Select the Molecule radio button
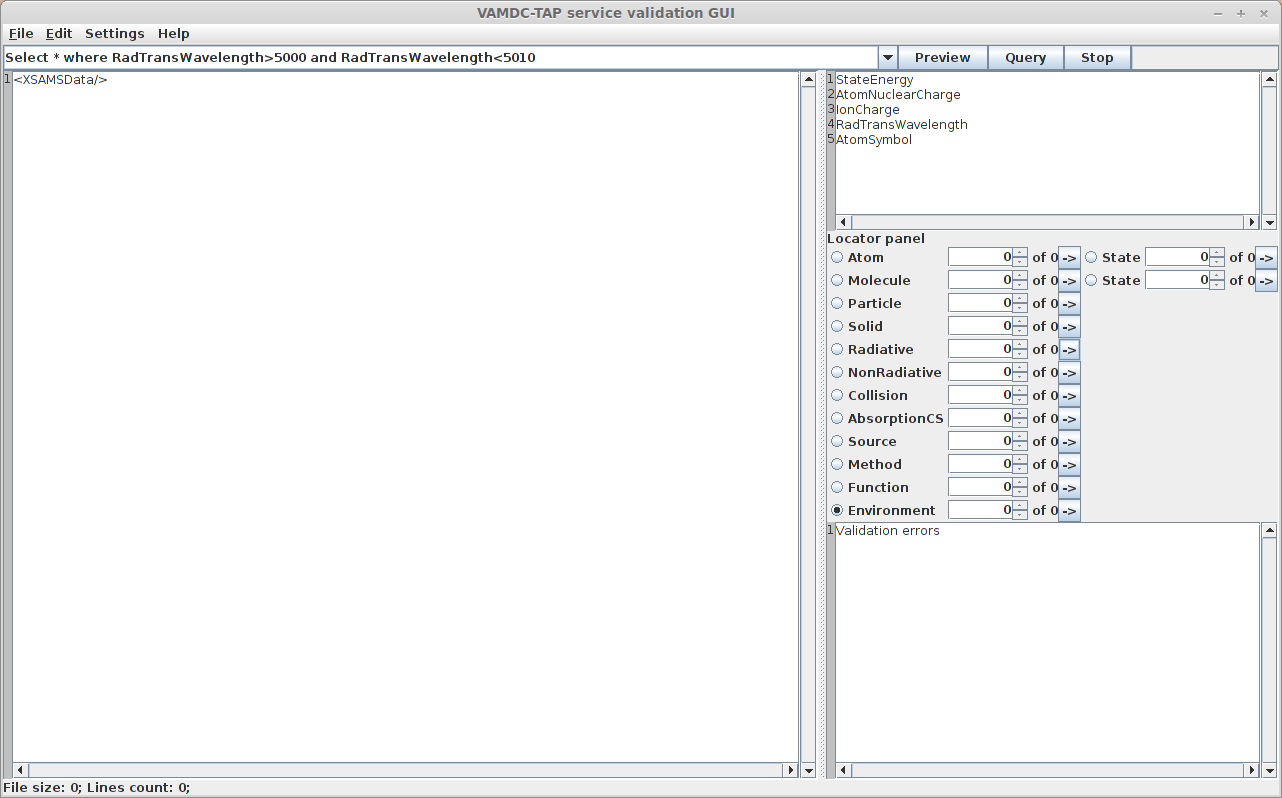 [837, 280]
